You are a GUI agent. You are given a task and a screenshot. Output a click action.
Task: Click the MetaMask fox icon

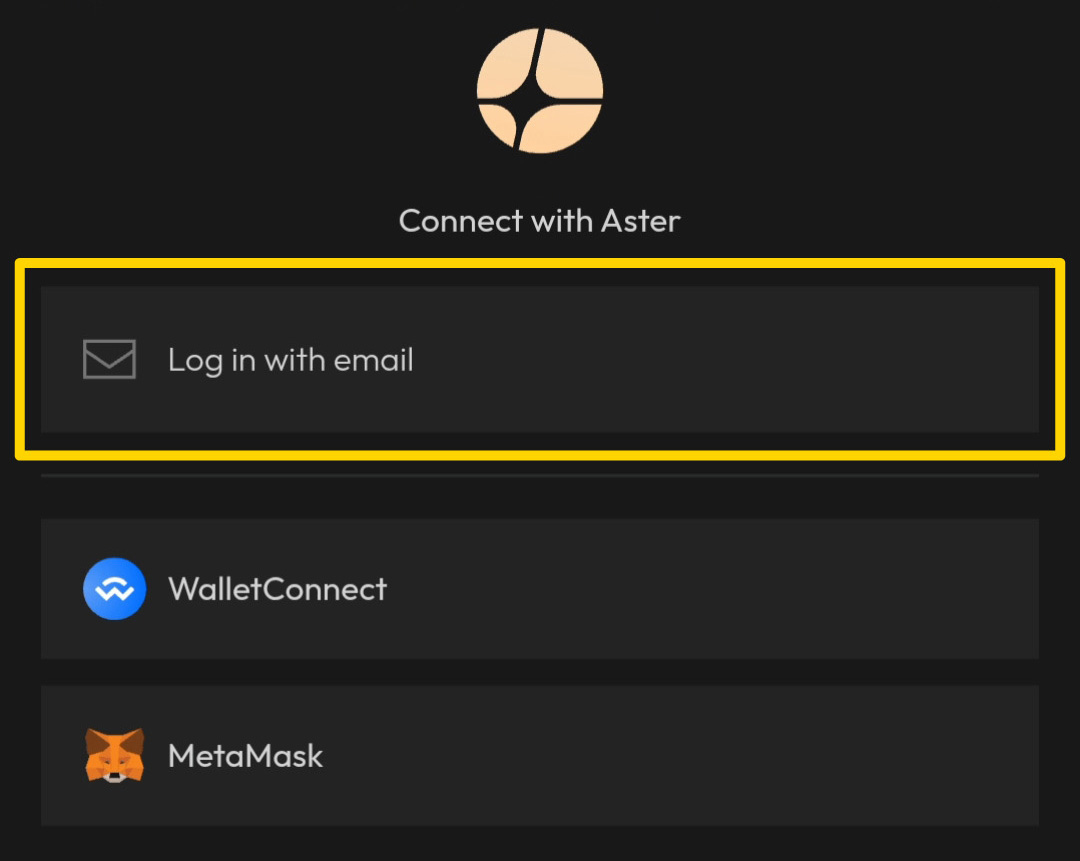pyautogui.click(x=114, y=755)
